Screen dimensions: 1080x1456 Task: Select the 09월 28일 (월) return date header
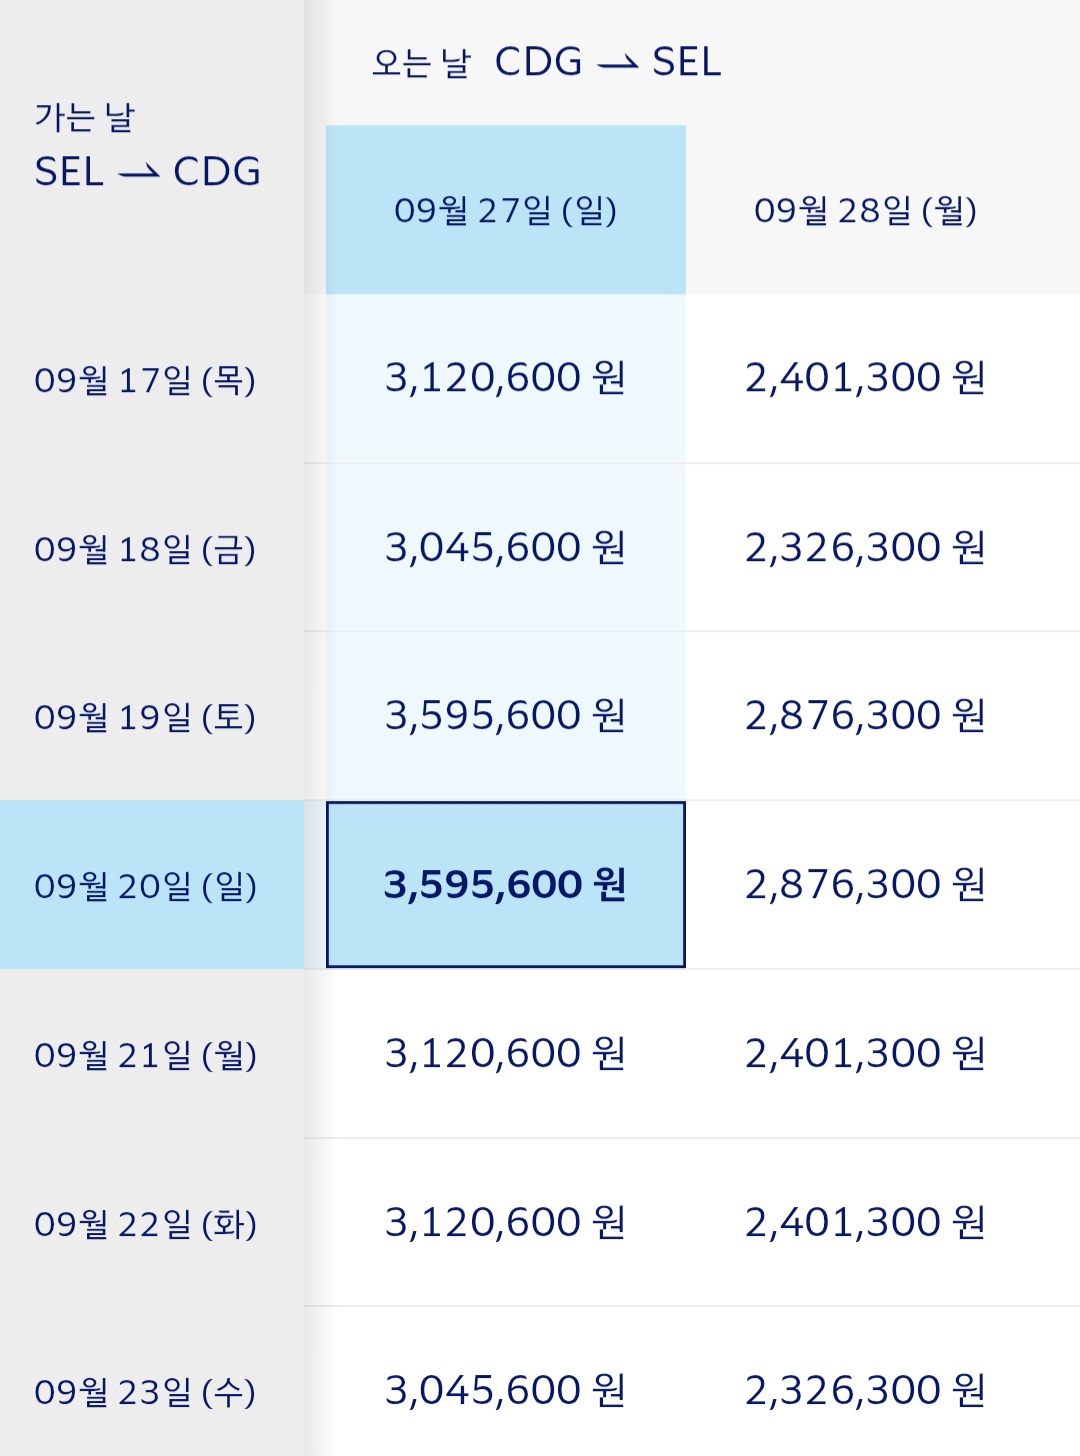(865, 210)
